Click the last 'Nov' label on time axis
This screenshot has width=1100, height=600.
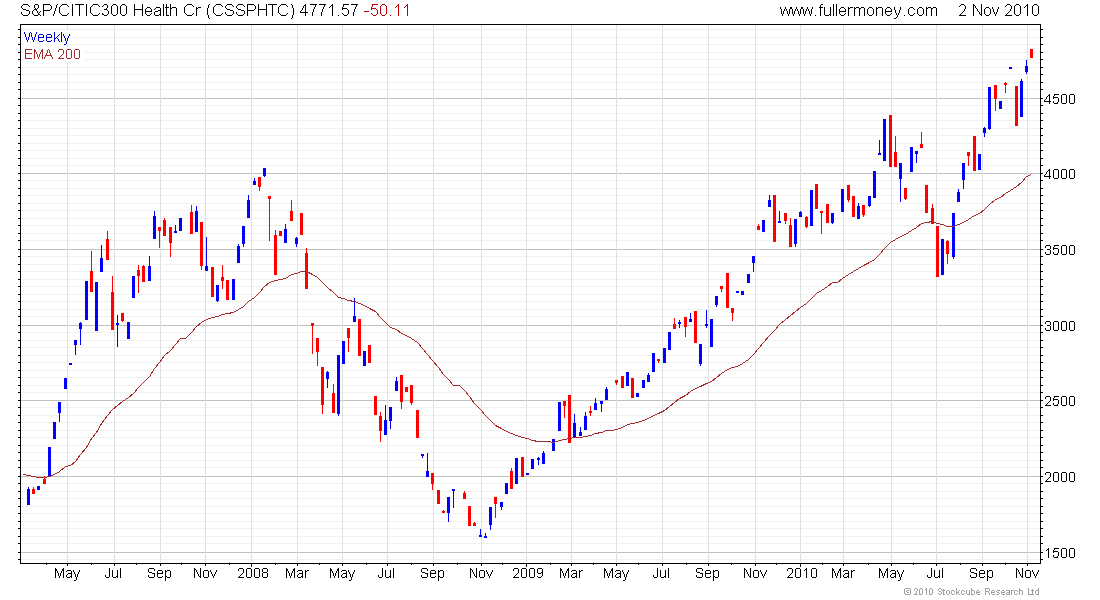[1027, 573]
